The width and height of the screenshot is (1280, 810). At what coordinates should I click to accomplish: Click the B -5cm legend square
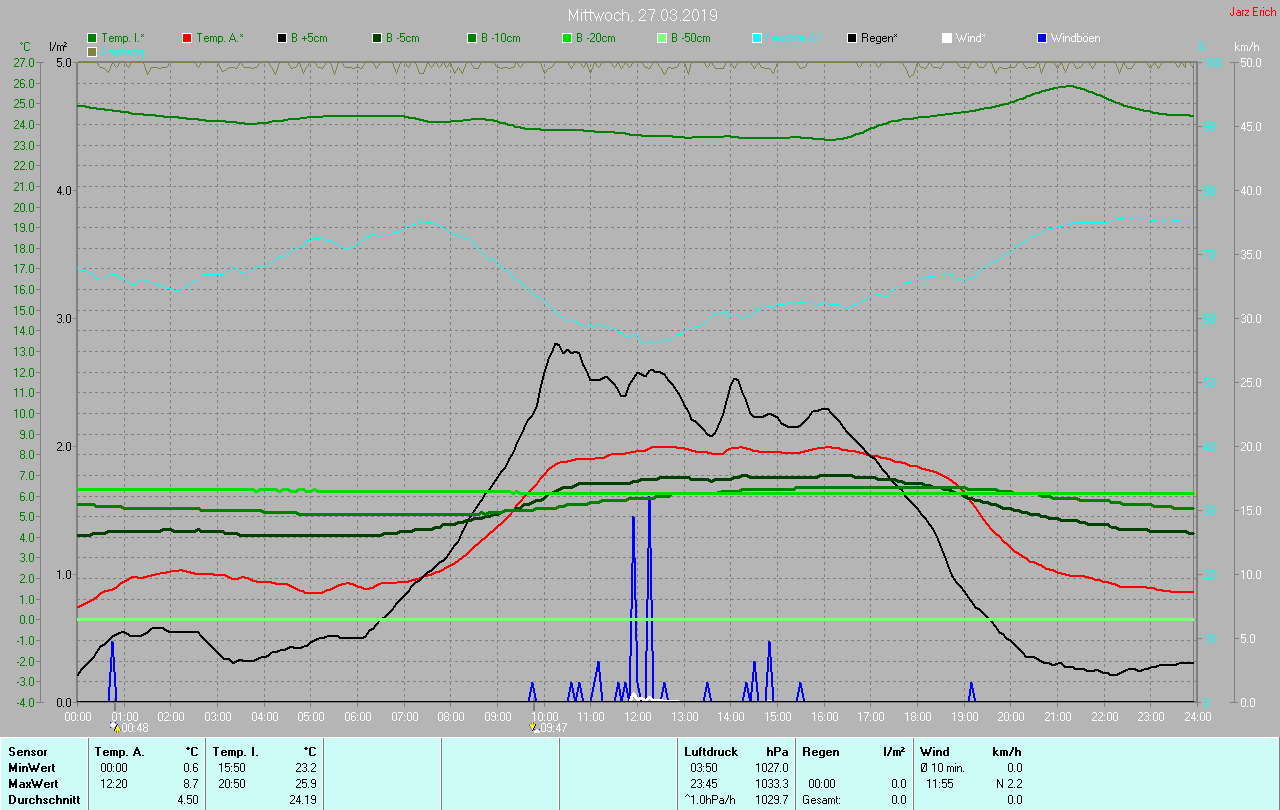[x=378, y=38]
